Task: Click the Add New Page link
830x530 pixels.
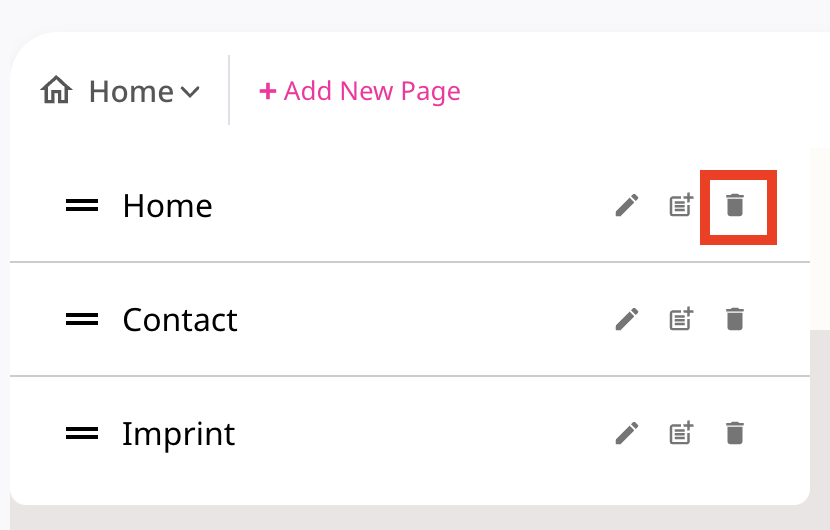Action: (x=360, y=91)
